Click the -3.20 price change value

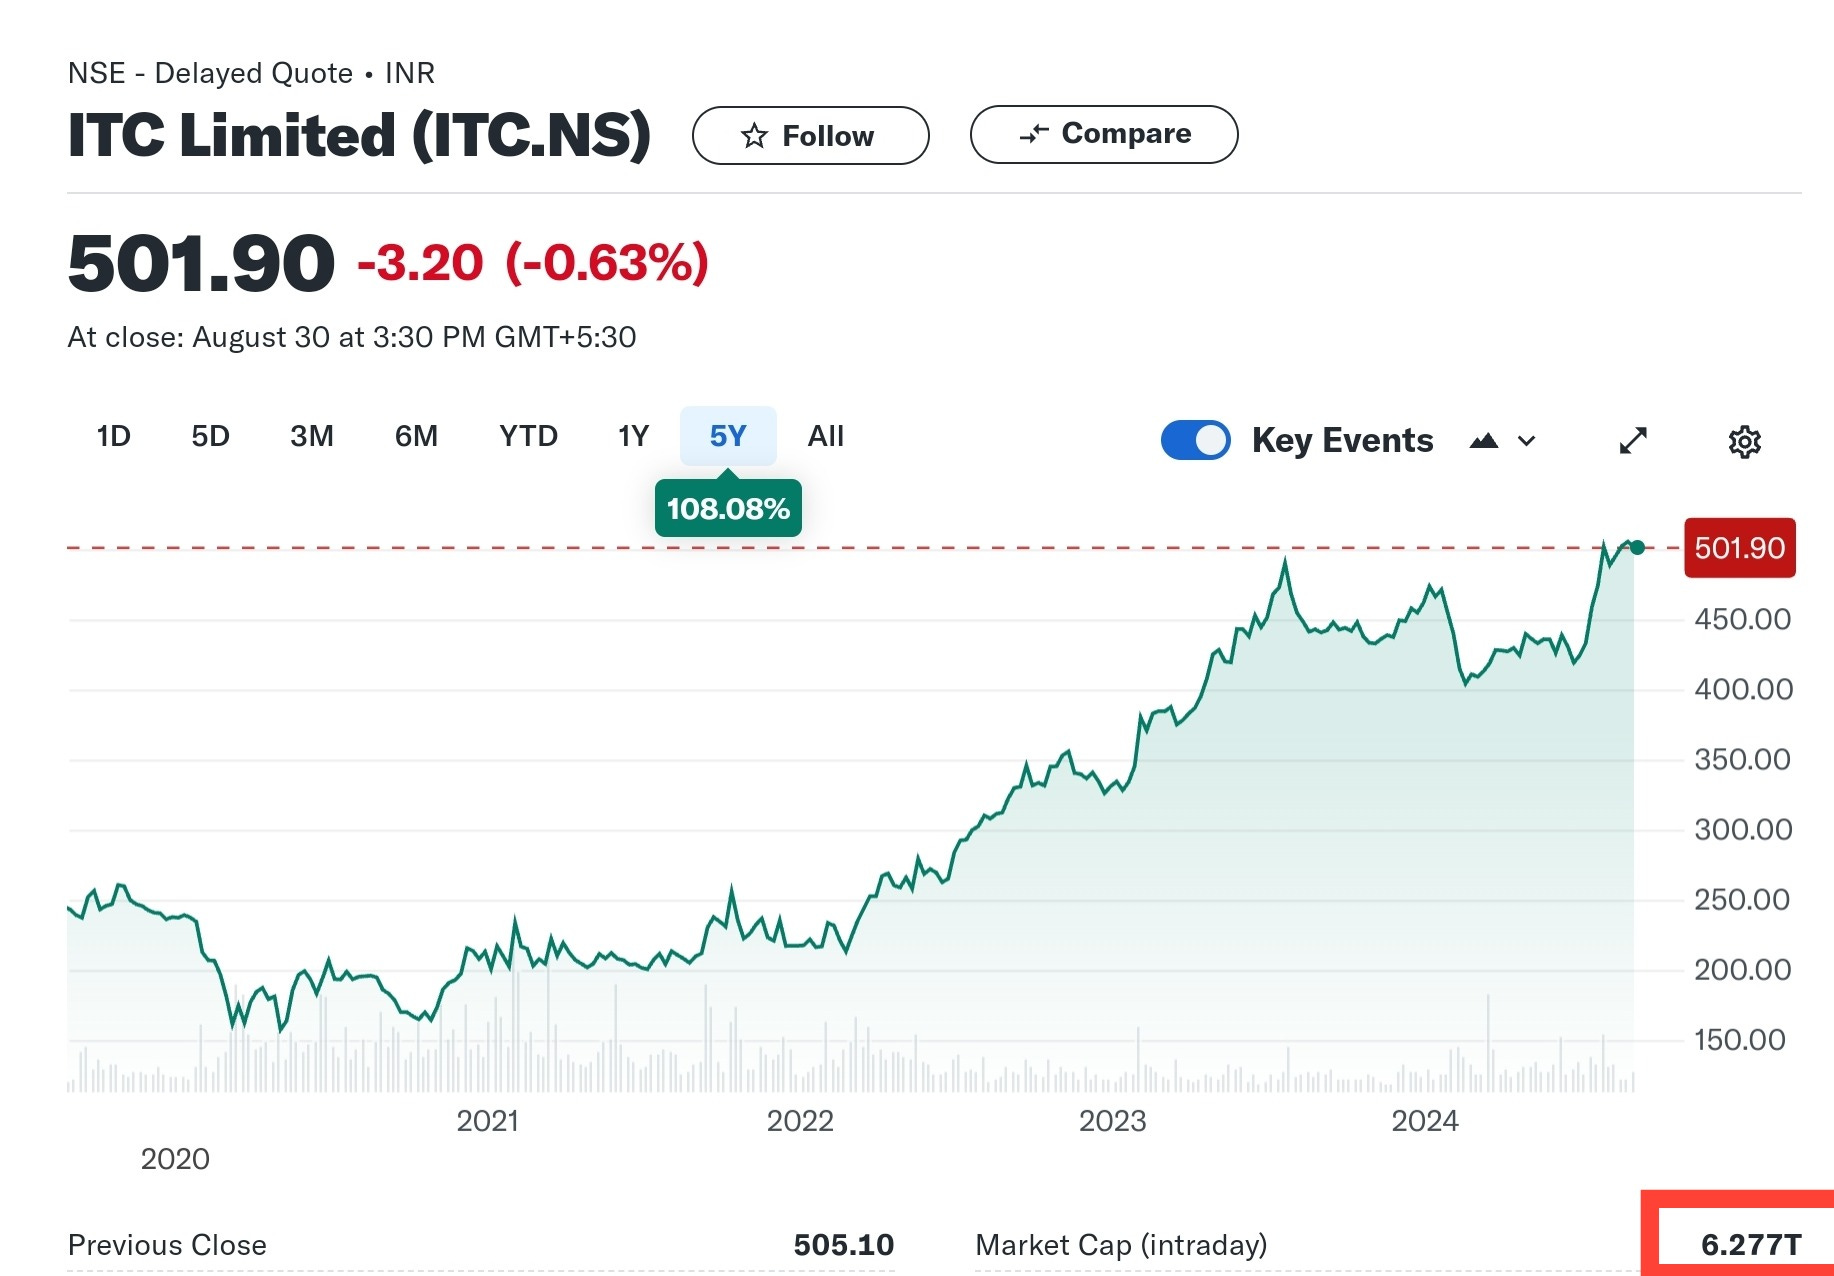[x=420, y=263]
